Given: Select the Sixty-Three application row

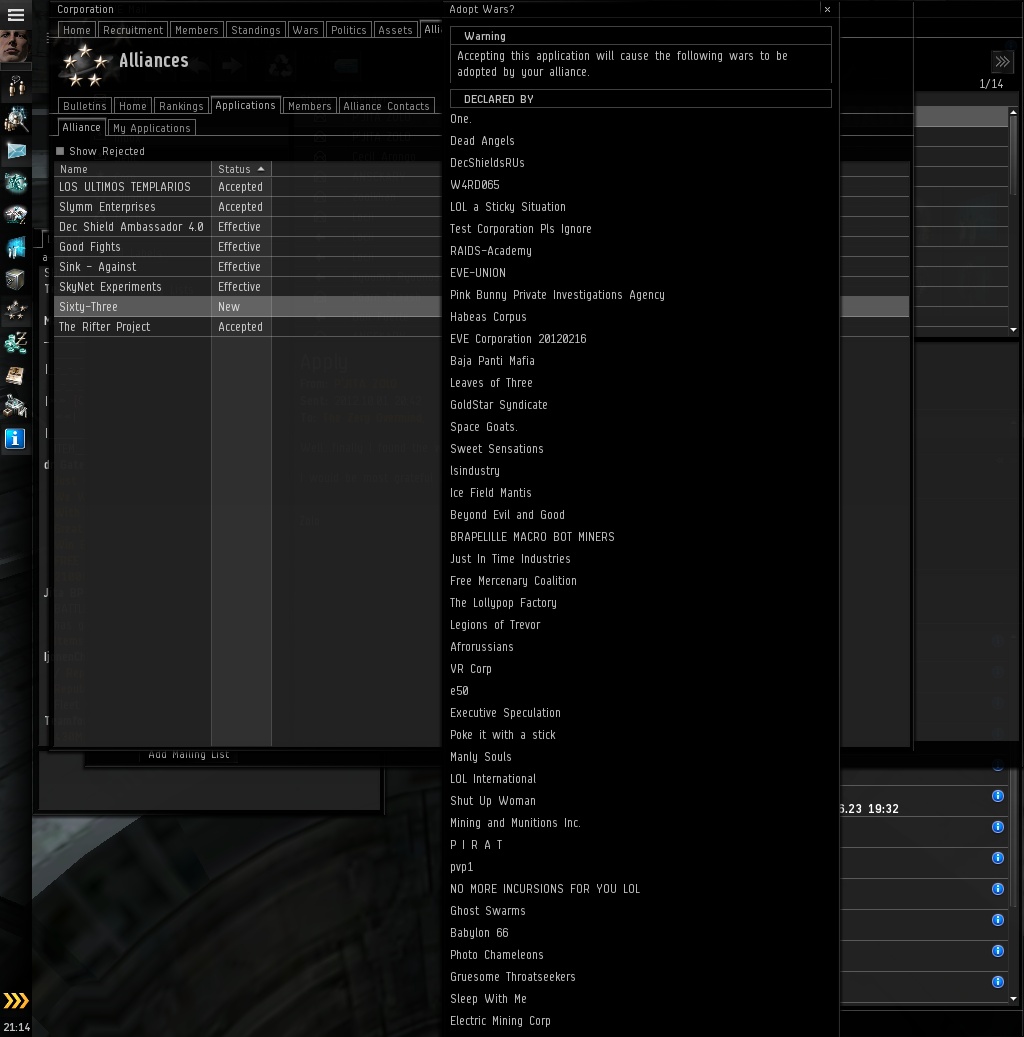Looking at the screenshot, I should click(247, 307).
